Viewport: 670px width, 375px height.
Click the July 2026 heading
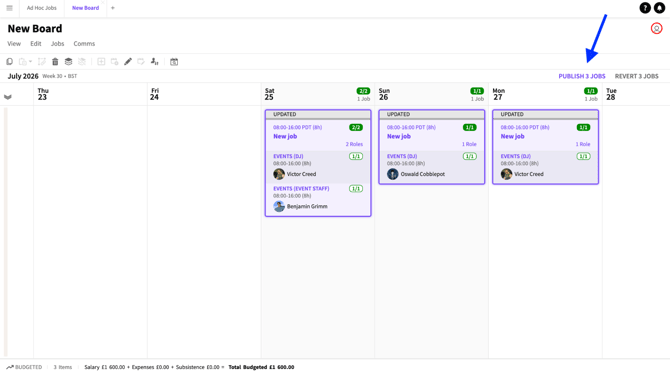pyautogui.click(x=23, y=76)
